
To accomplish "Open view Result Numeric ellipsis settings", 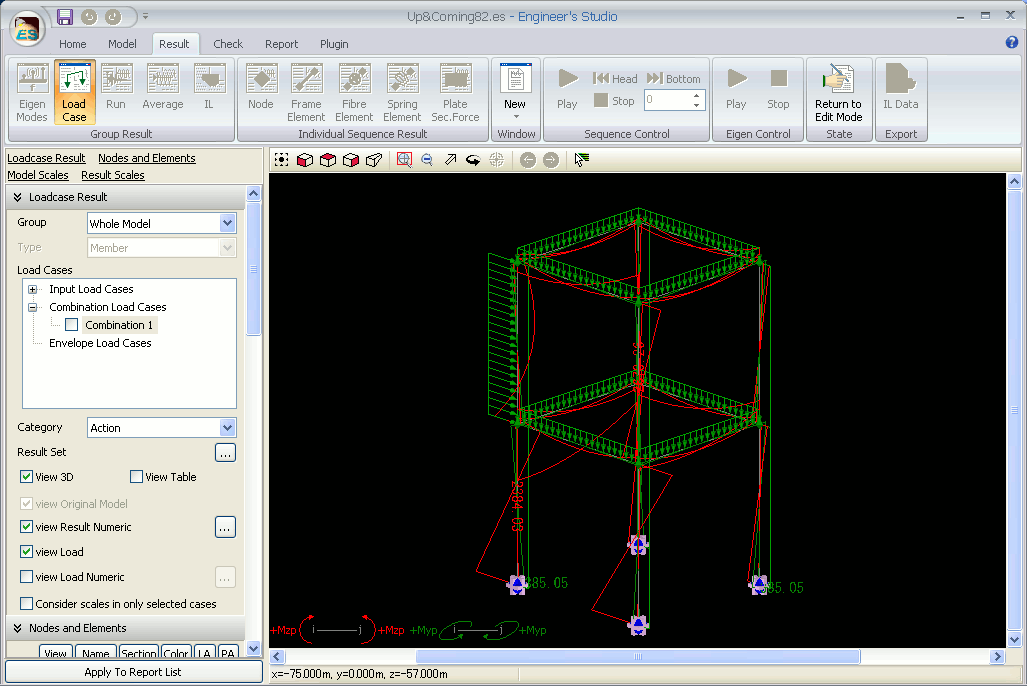I will click(225, 527).
